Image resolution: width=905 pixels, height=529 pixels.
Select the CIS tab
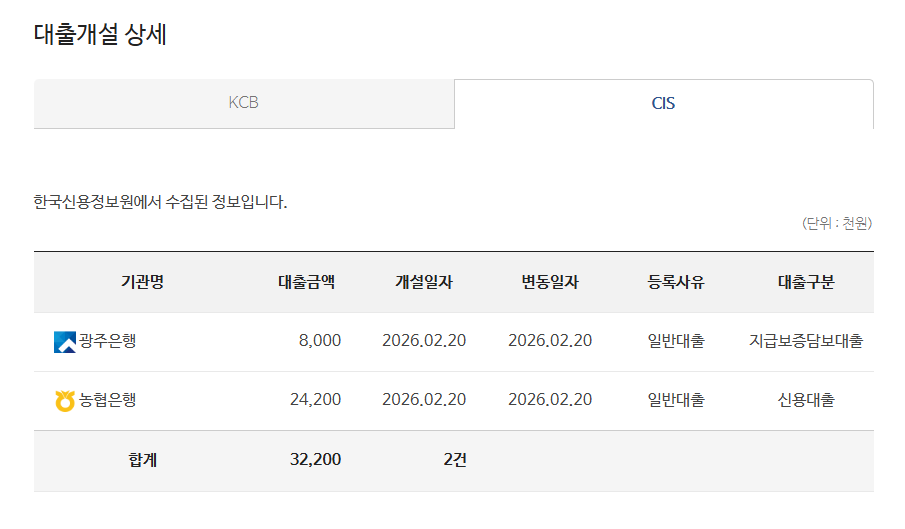[x=663, y=103]
